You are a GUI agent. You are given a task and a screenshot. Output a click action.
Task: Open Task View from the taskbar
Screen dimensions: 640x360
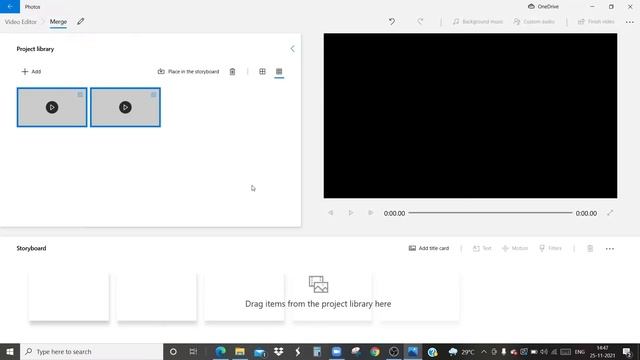click(x=193, y=351)
